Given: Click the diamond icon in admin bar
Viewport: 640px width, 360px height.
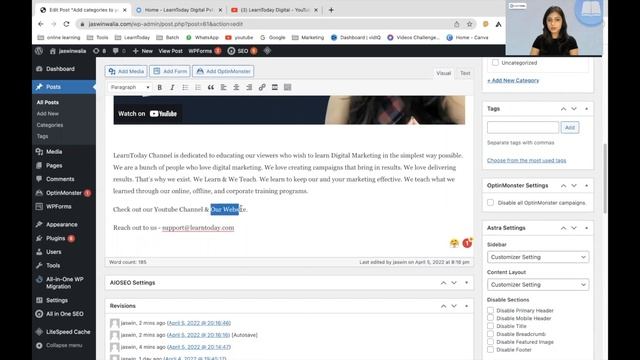Looking at the screenshot, I should point(267,51).
